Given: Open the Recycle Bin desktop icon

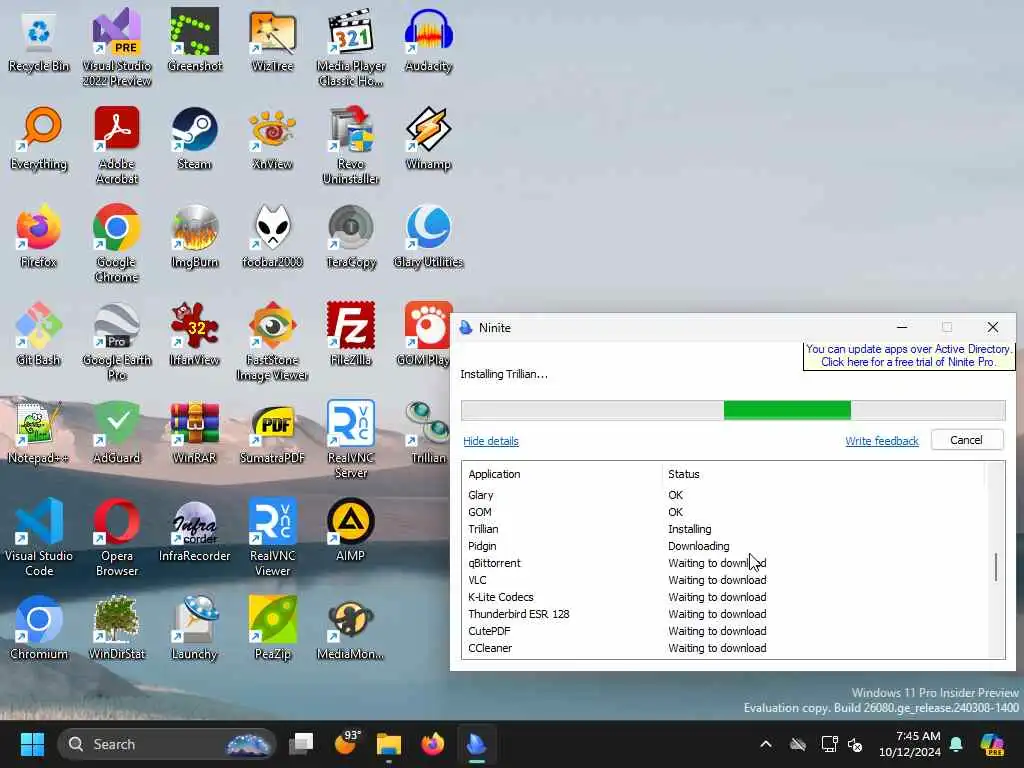Looking at the screenshot, I should tap(39, 40).
